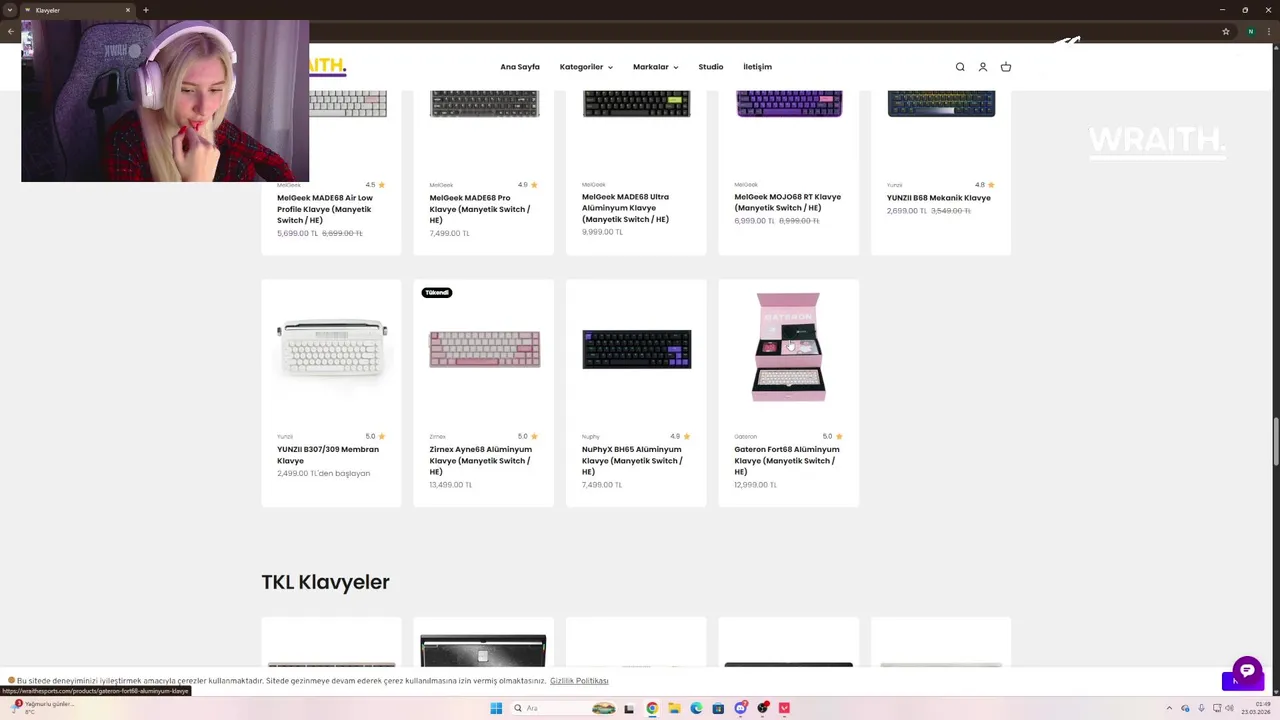Open MelGeek MOJO68 RT Klavye product
1280x720 pixels.
click(787, 203)
